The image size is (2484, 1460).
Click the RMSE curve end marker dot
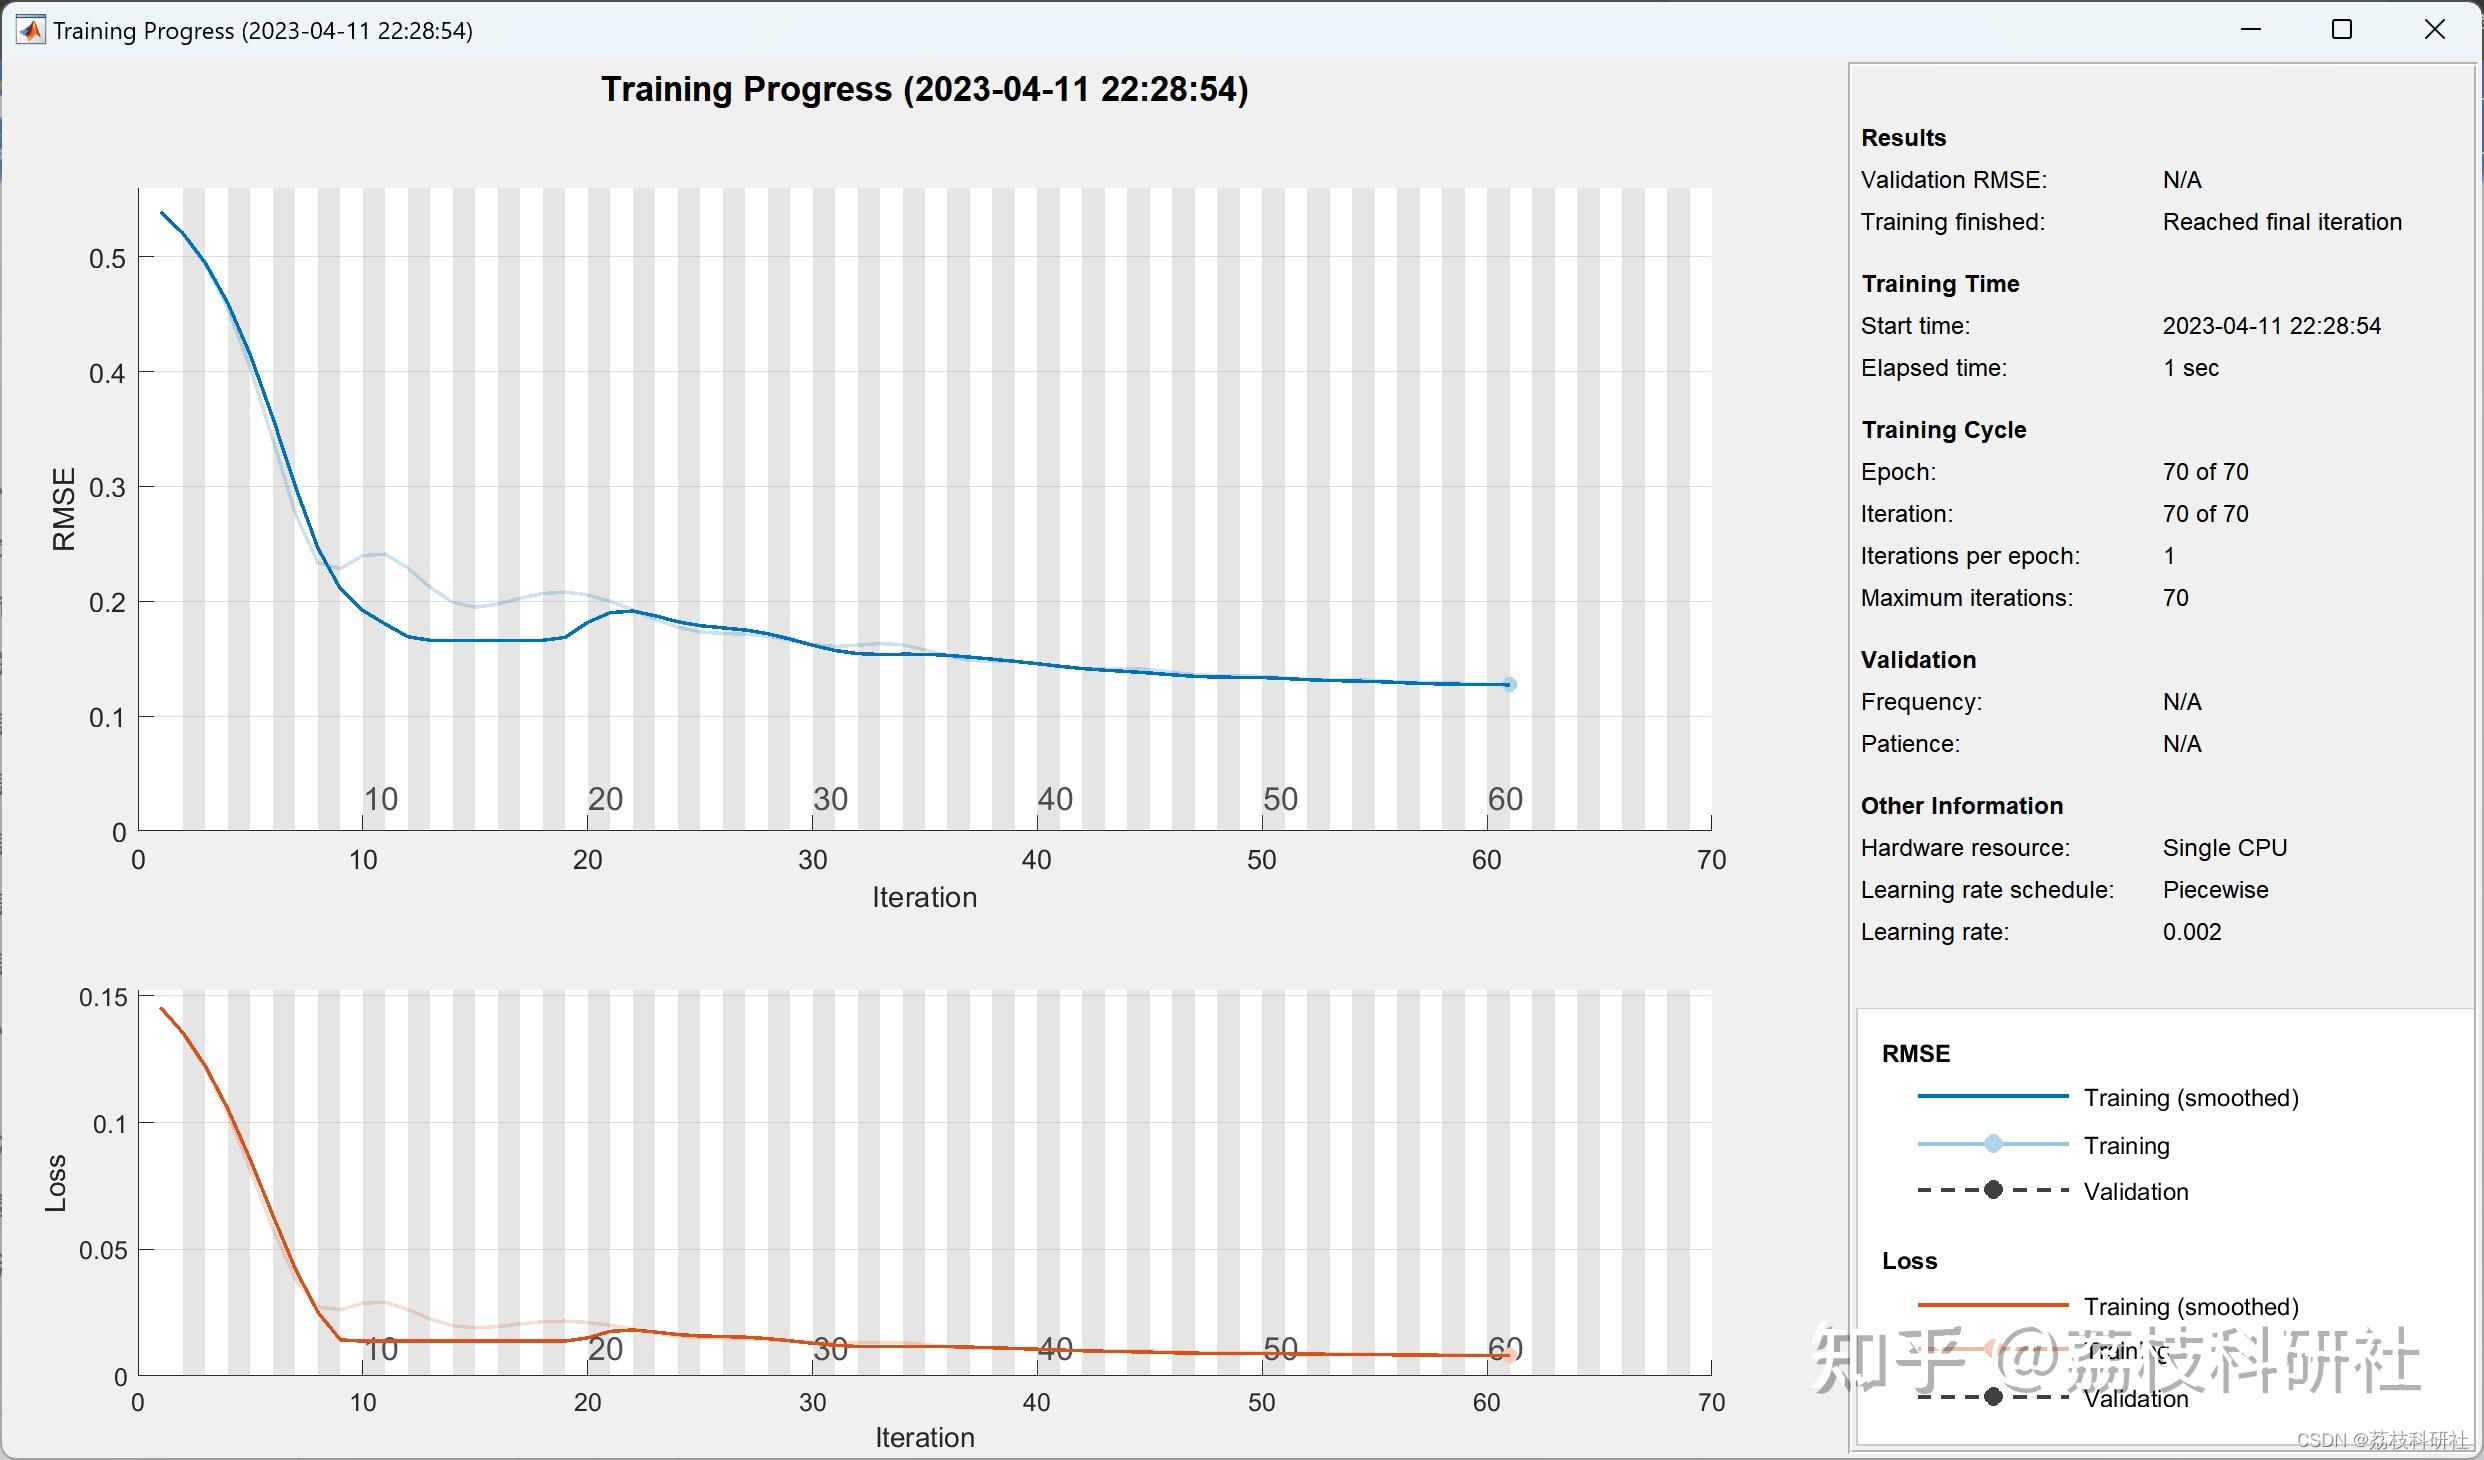[x=1509, y=685]
